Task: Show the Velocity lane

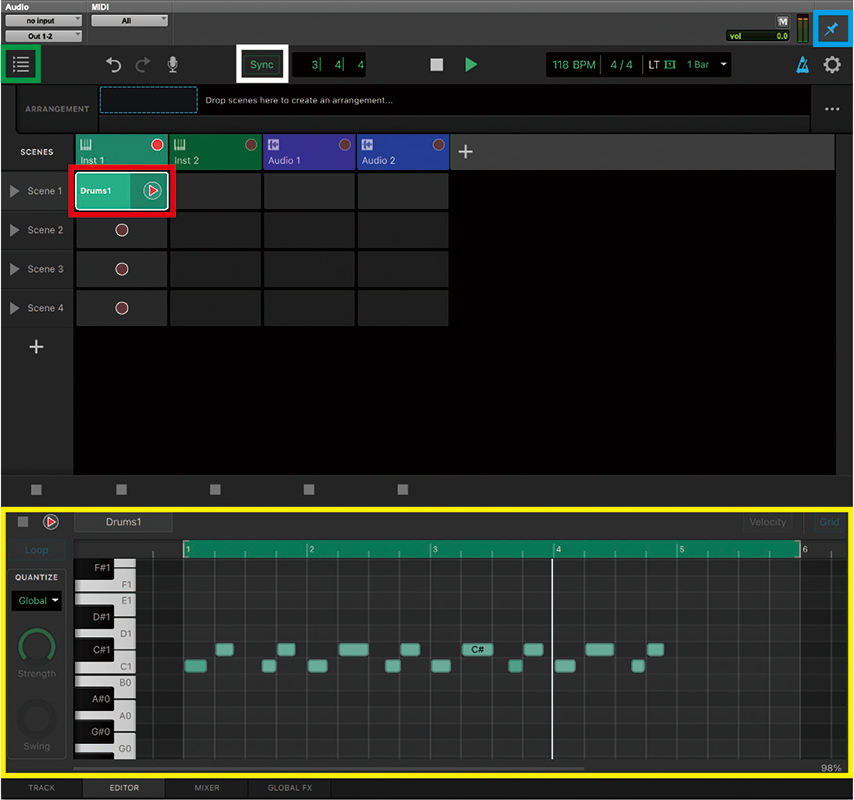Action: point(767,522)
